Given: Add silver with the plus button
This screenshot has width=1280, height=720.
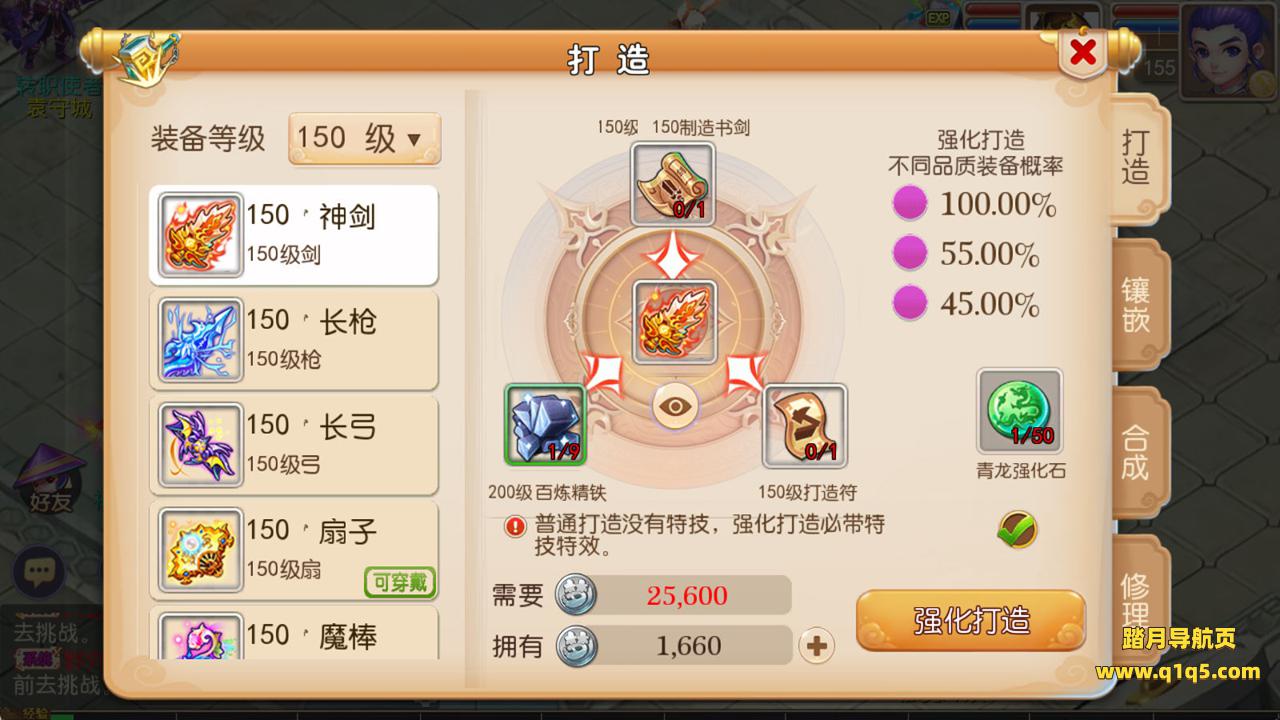Looking at the screenshot, I should tap(817, 646).
